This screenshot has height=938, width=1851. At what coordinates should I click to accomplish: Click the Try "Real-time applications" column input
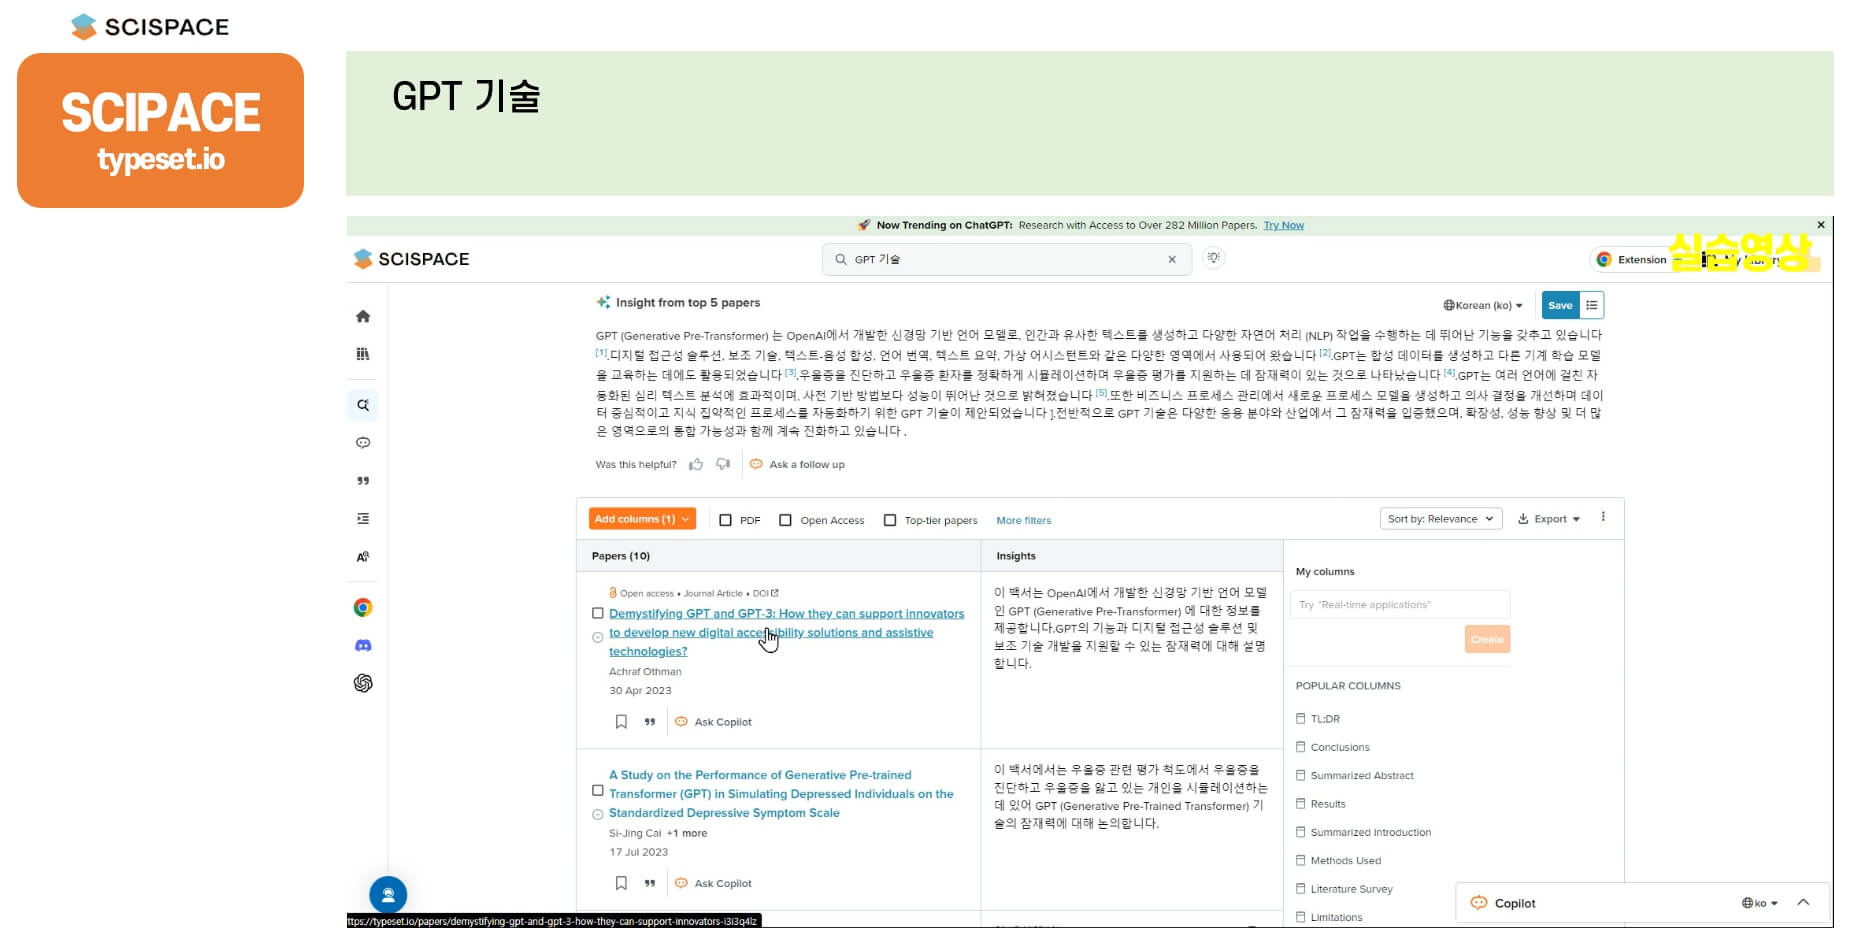coord(1400,604)
